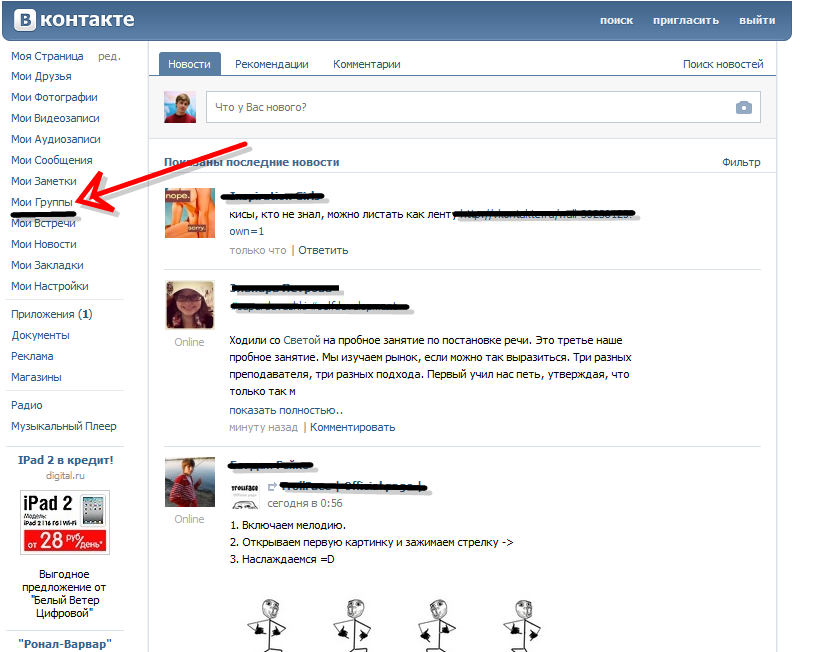Switch to the Комментарии tab
This screenshot has width=820, height=652.
(x=367, y=64)
